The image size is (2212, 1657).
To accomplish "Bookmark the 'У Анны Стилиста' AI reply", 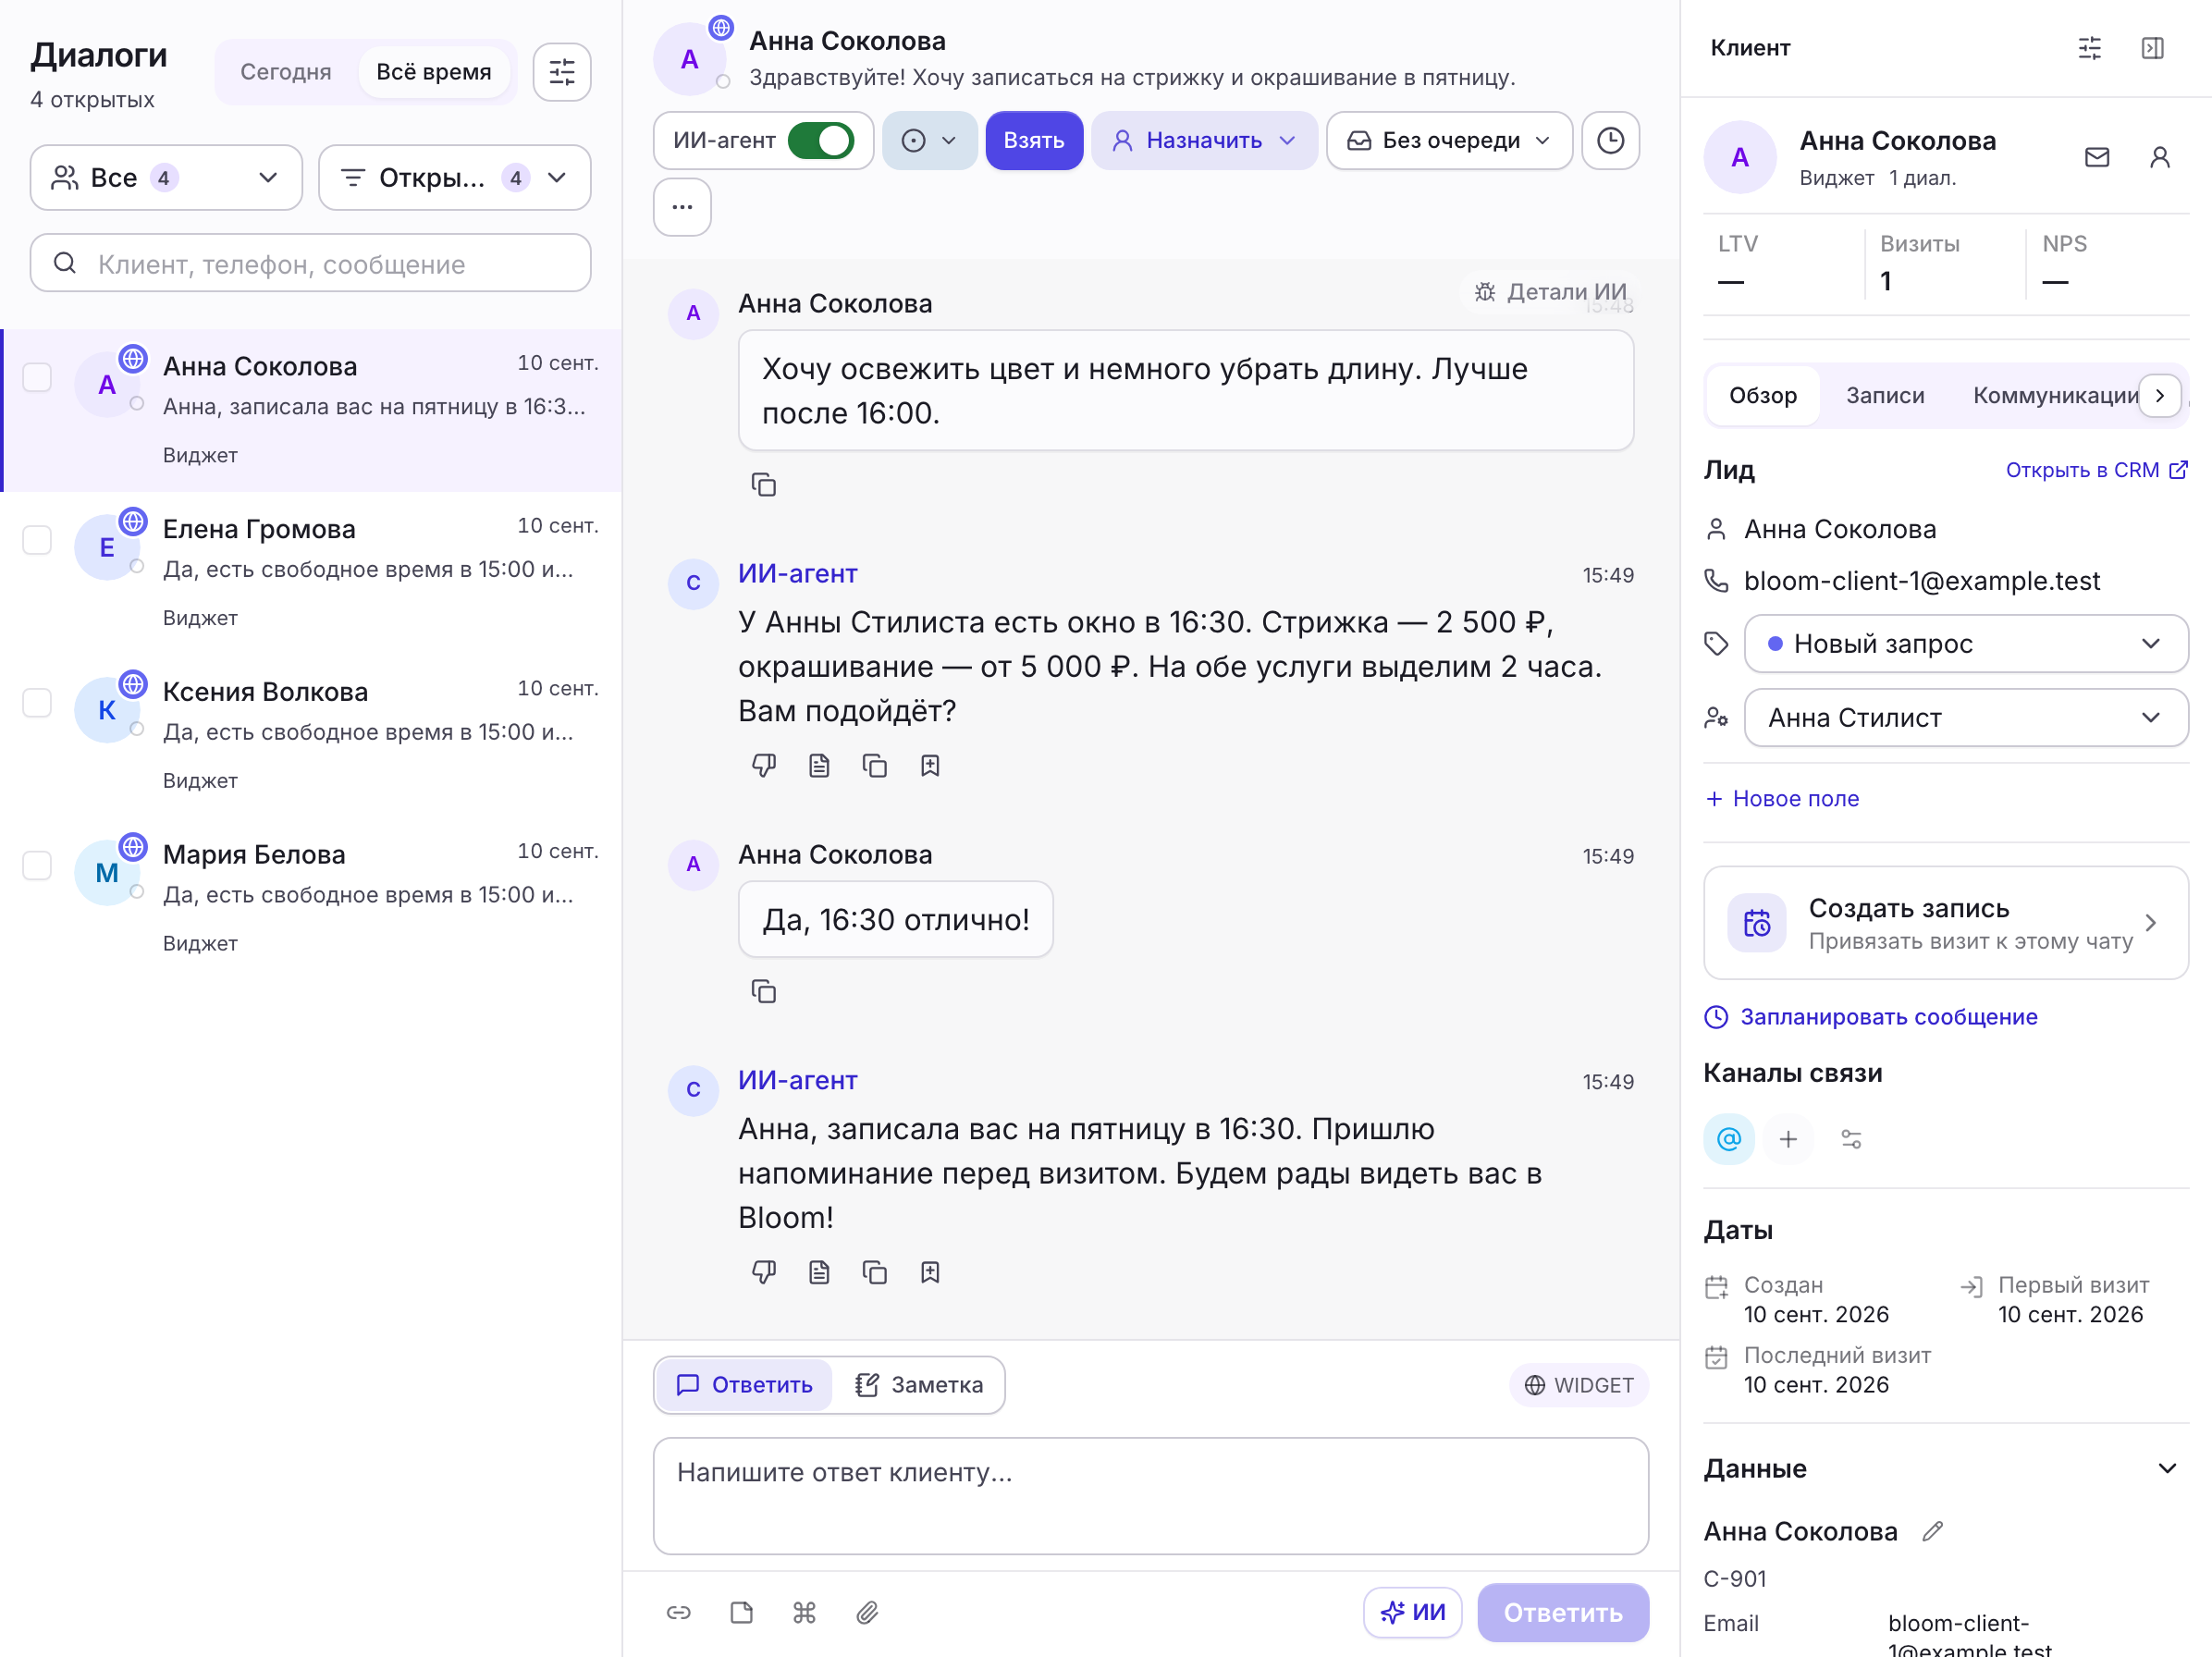I will tap(930, 766).
